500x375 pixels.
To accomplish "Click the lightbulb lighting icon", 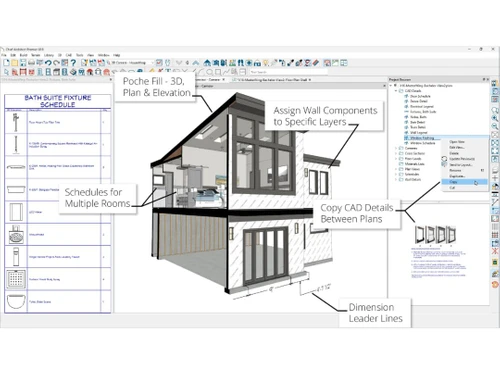I will 266,63.
